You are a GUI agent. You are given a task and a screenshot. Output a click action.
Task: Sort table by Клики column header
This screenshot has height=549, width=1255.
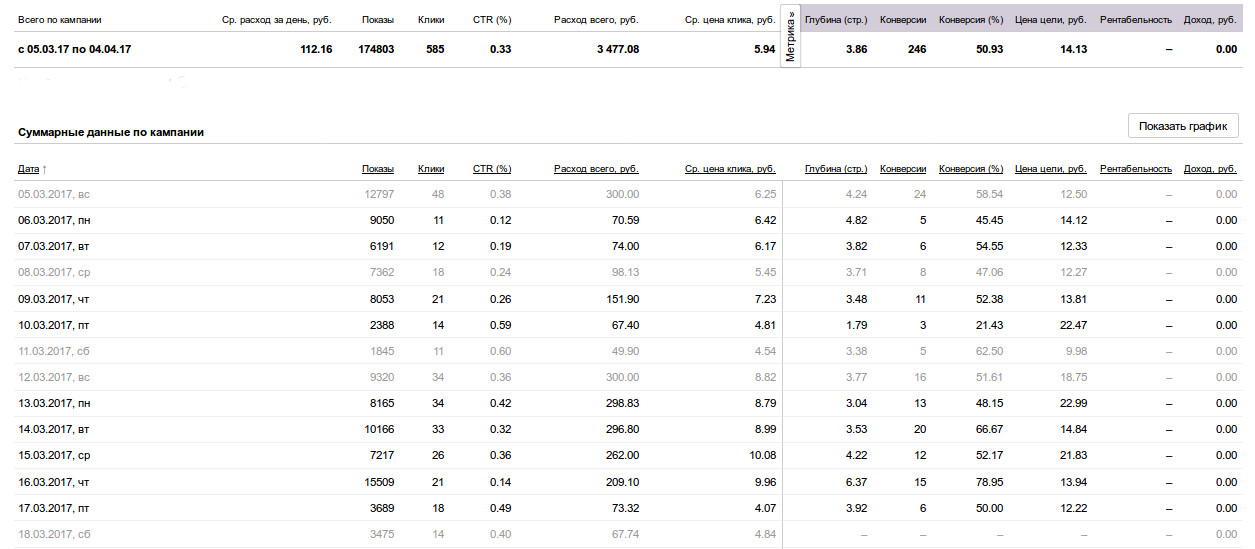pos(431,169)
